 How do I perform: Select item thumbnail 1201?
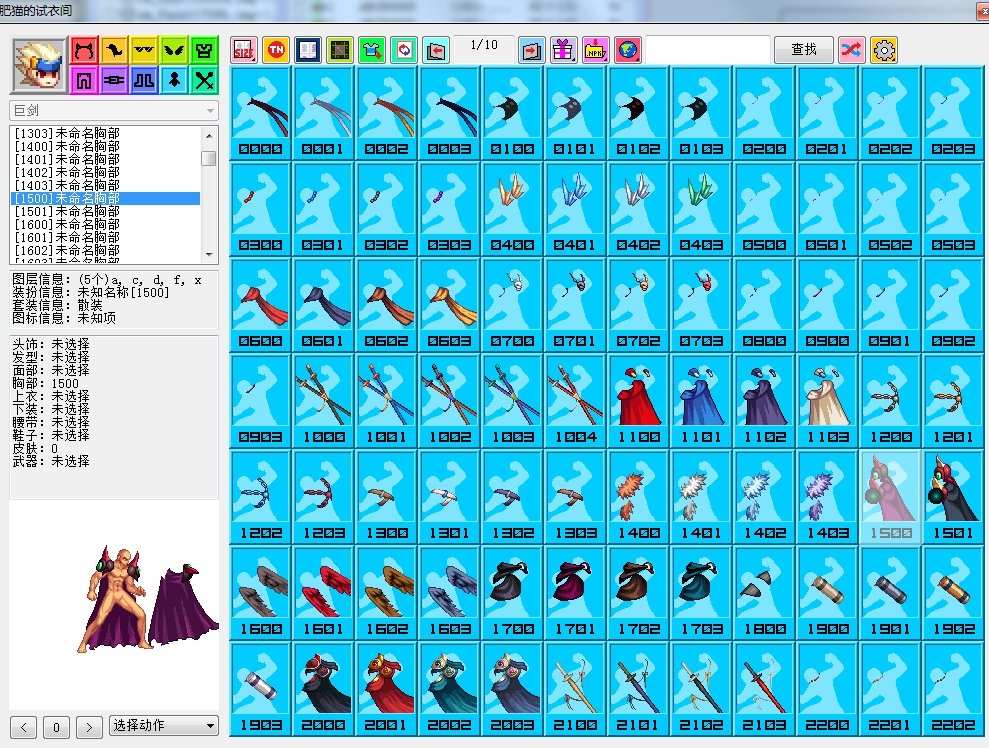[953, 401]
